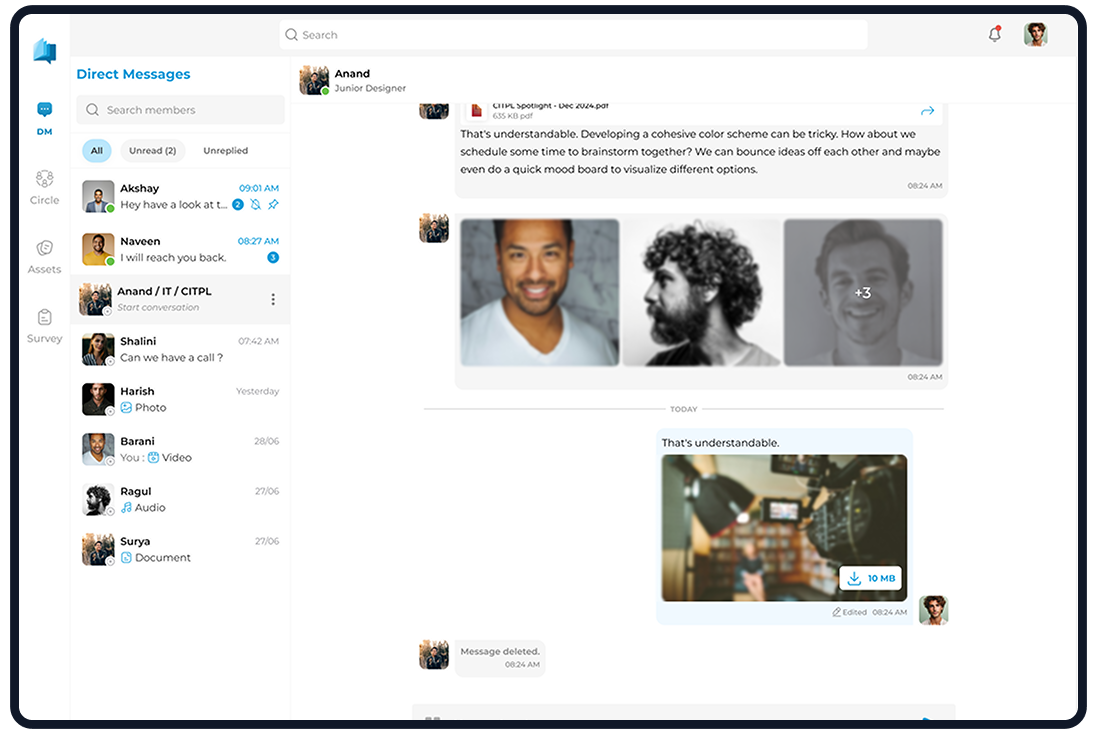
Task: Open the Circle section in sidebar
Action: [44, 187]
